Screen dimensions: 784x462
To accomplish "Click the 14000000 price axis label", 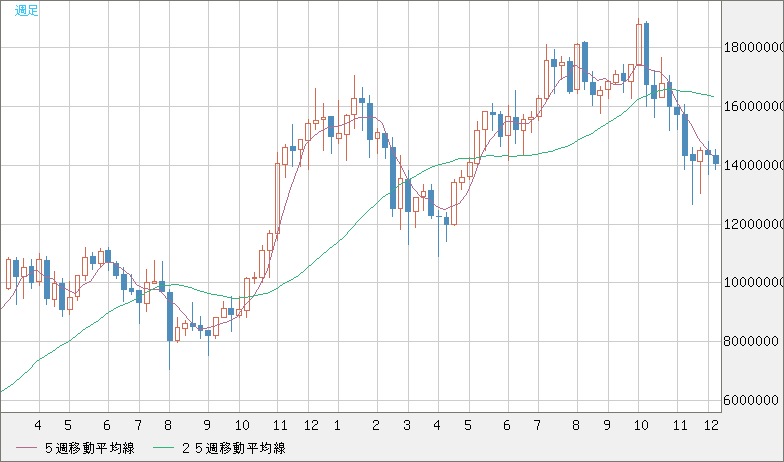I will (x=753, y=165).
